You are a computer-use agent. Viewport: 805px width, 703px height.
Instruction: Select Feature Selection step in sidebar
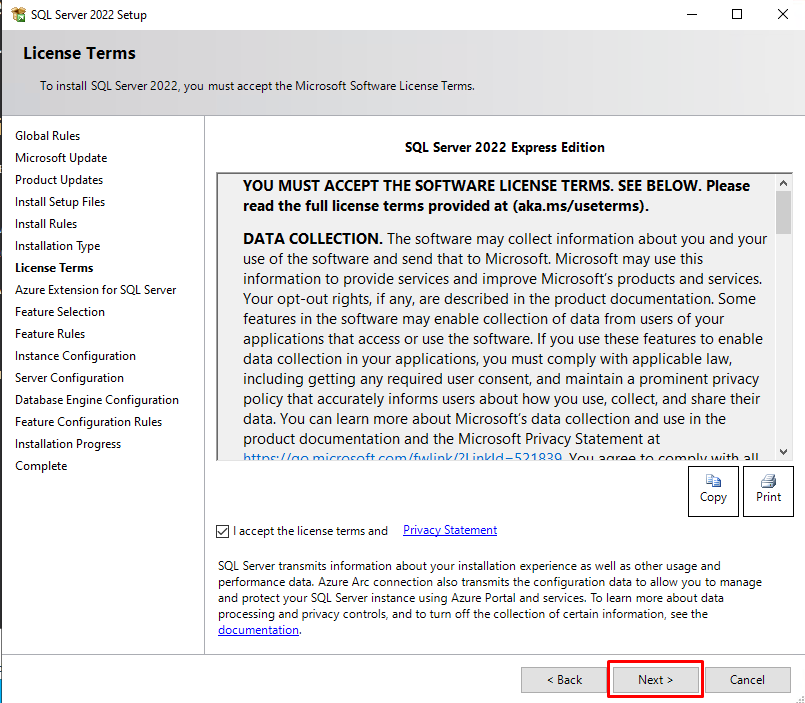tap(59, 312)
